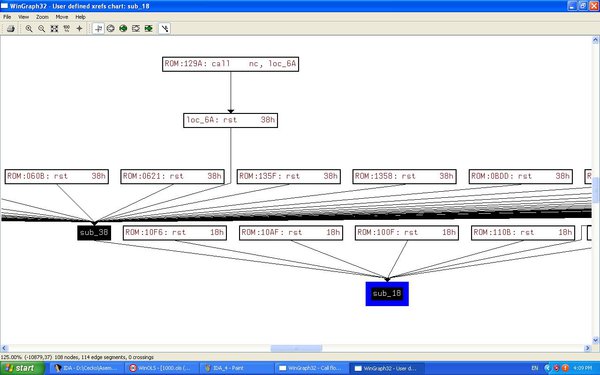Select the blue sub_18 graph node
Screen dimensions: 600x375
[x=387, y=293]
